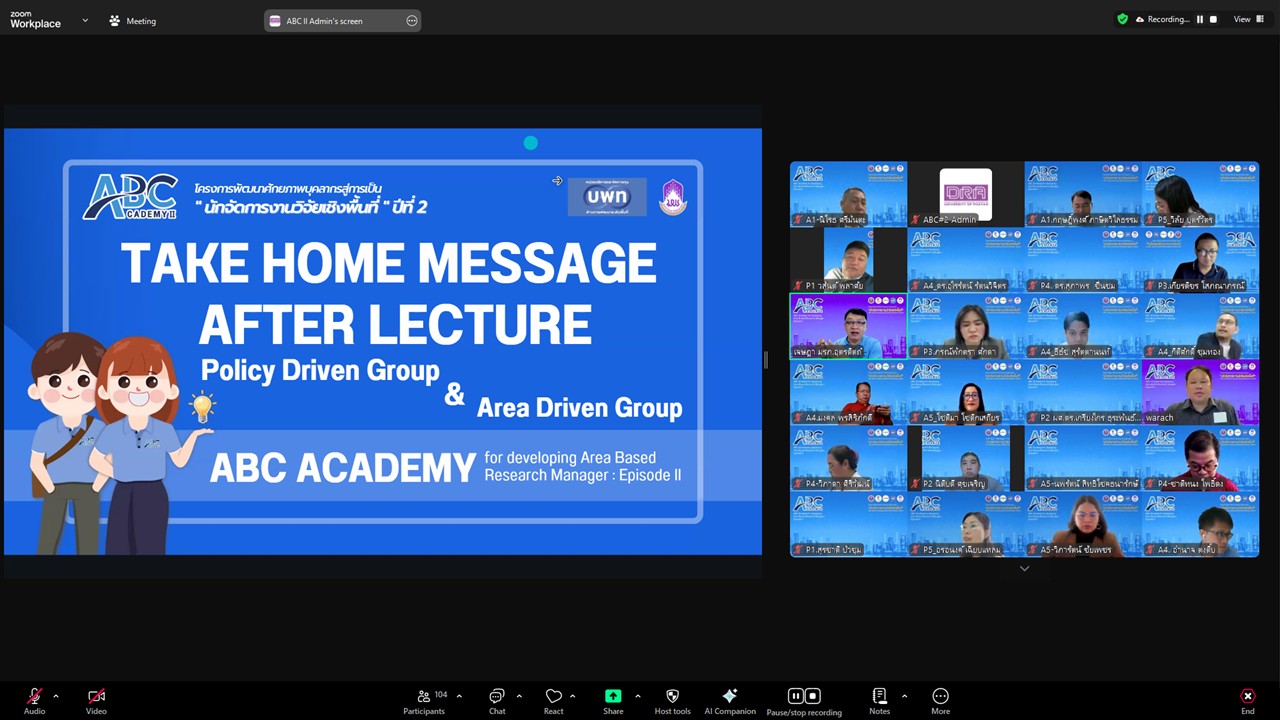Open the React heart menu

click(x=553, y=700)
